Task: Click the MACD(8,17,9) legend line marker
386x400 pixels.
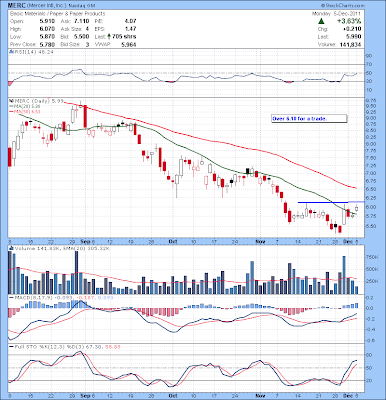Action: [x=11, y=297]
